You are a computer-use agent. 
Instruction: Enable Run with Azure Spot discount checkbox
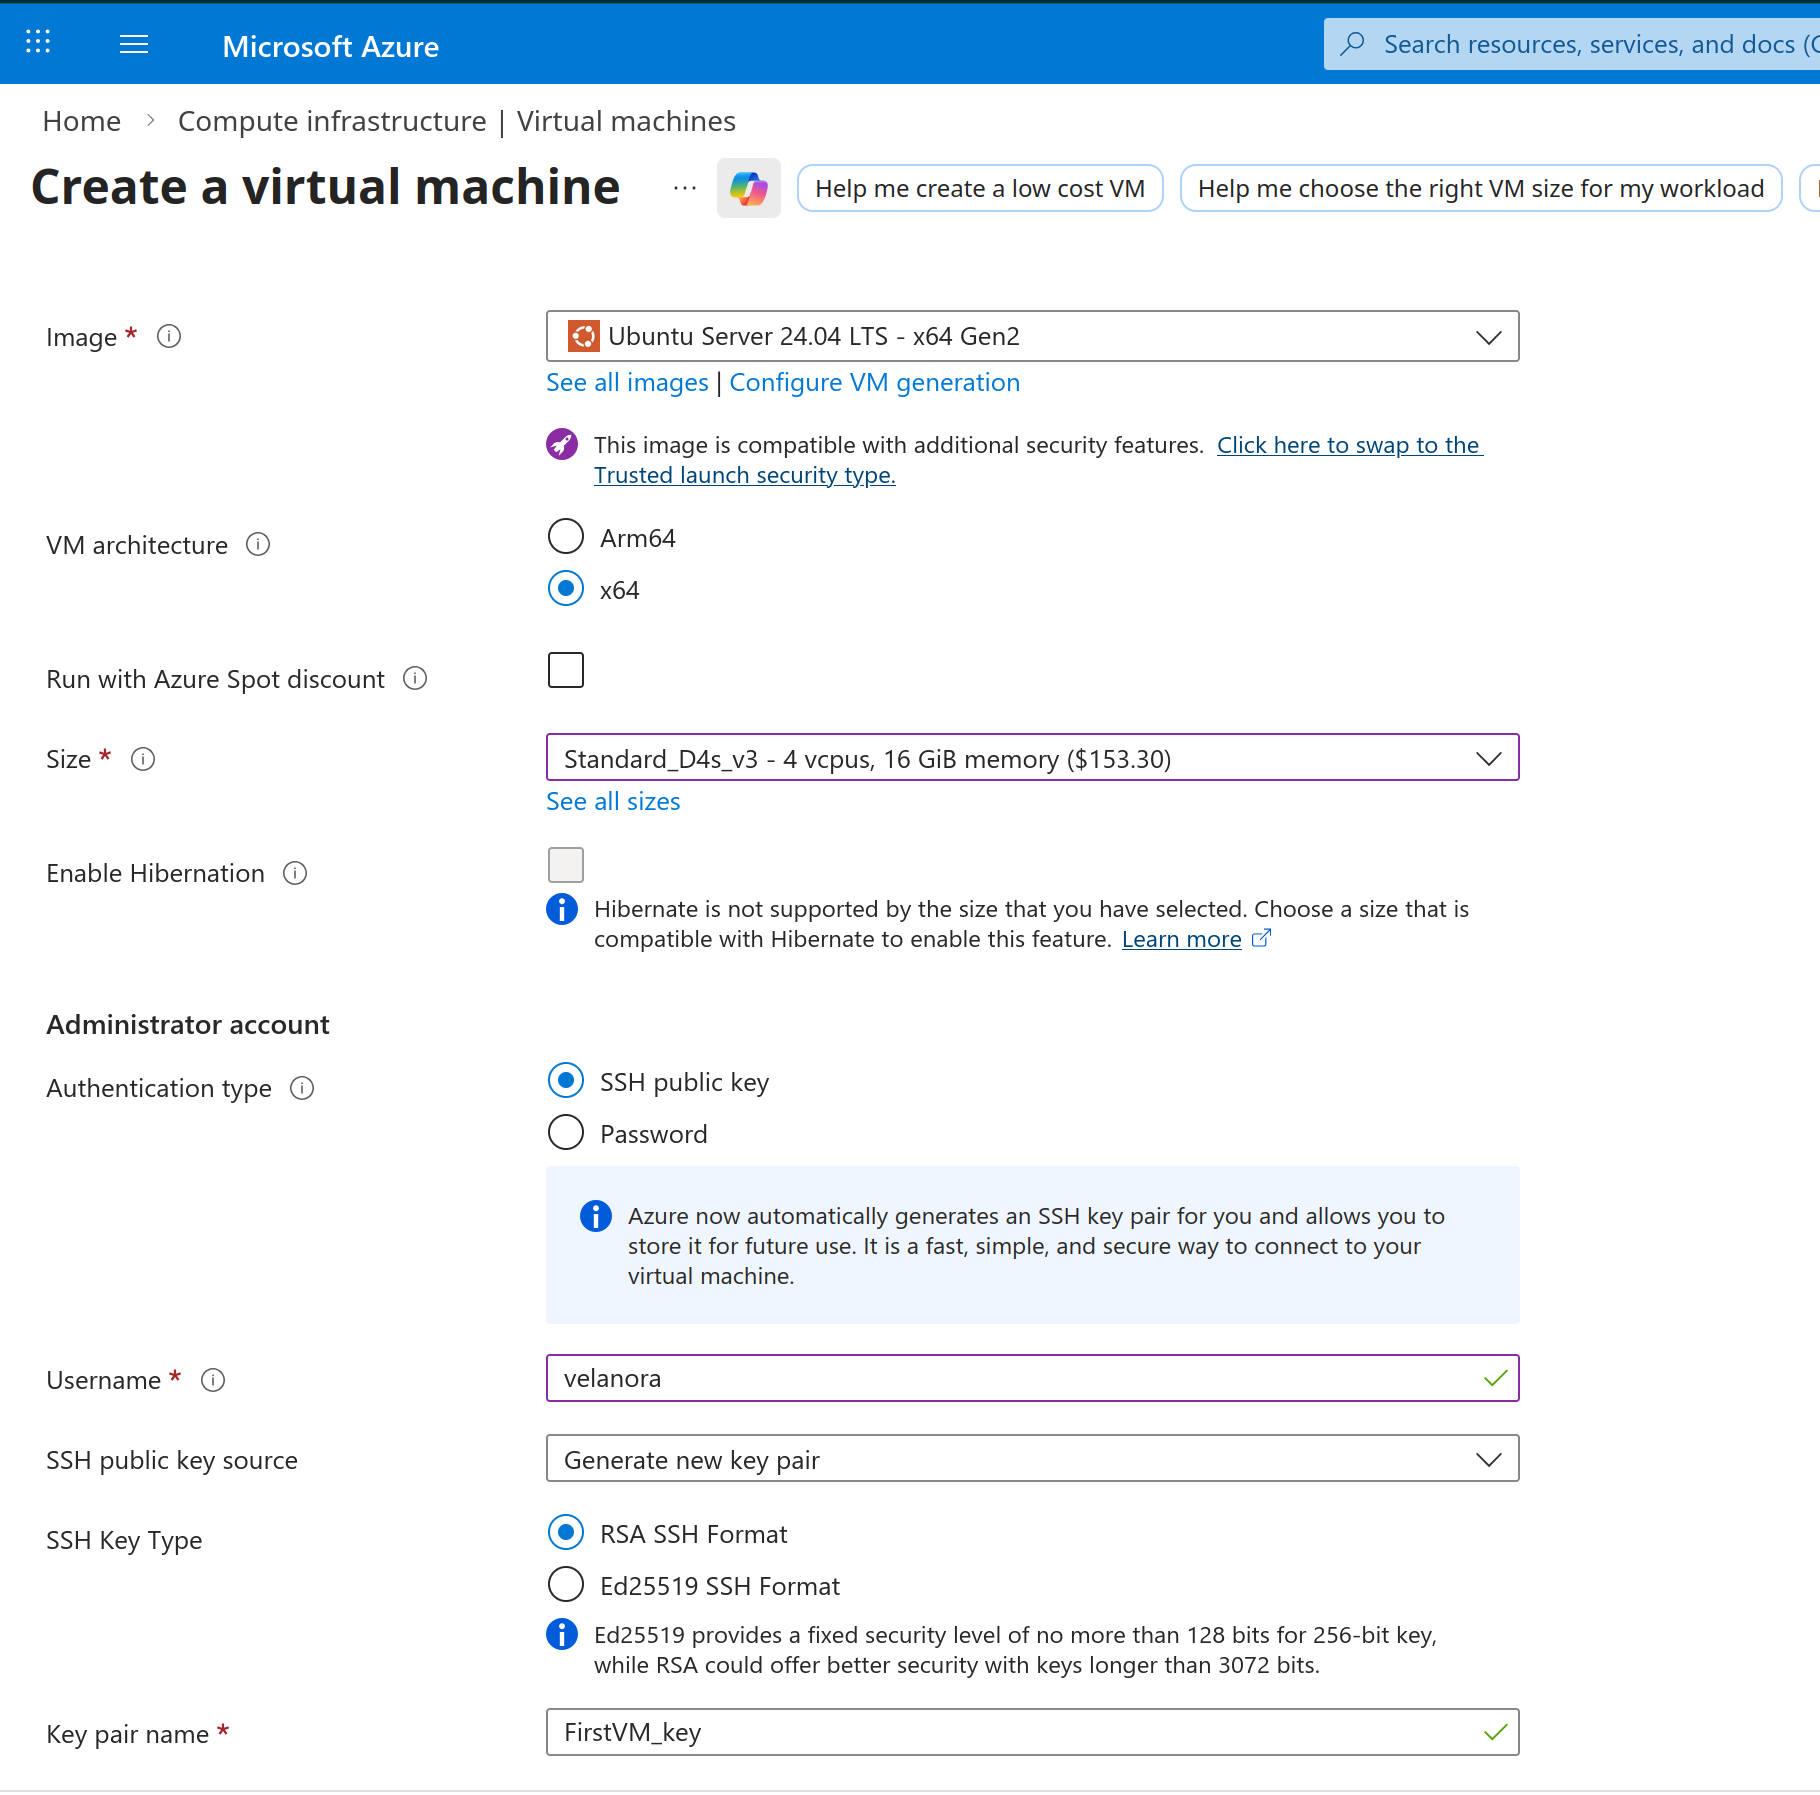[x=566, y=670]
